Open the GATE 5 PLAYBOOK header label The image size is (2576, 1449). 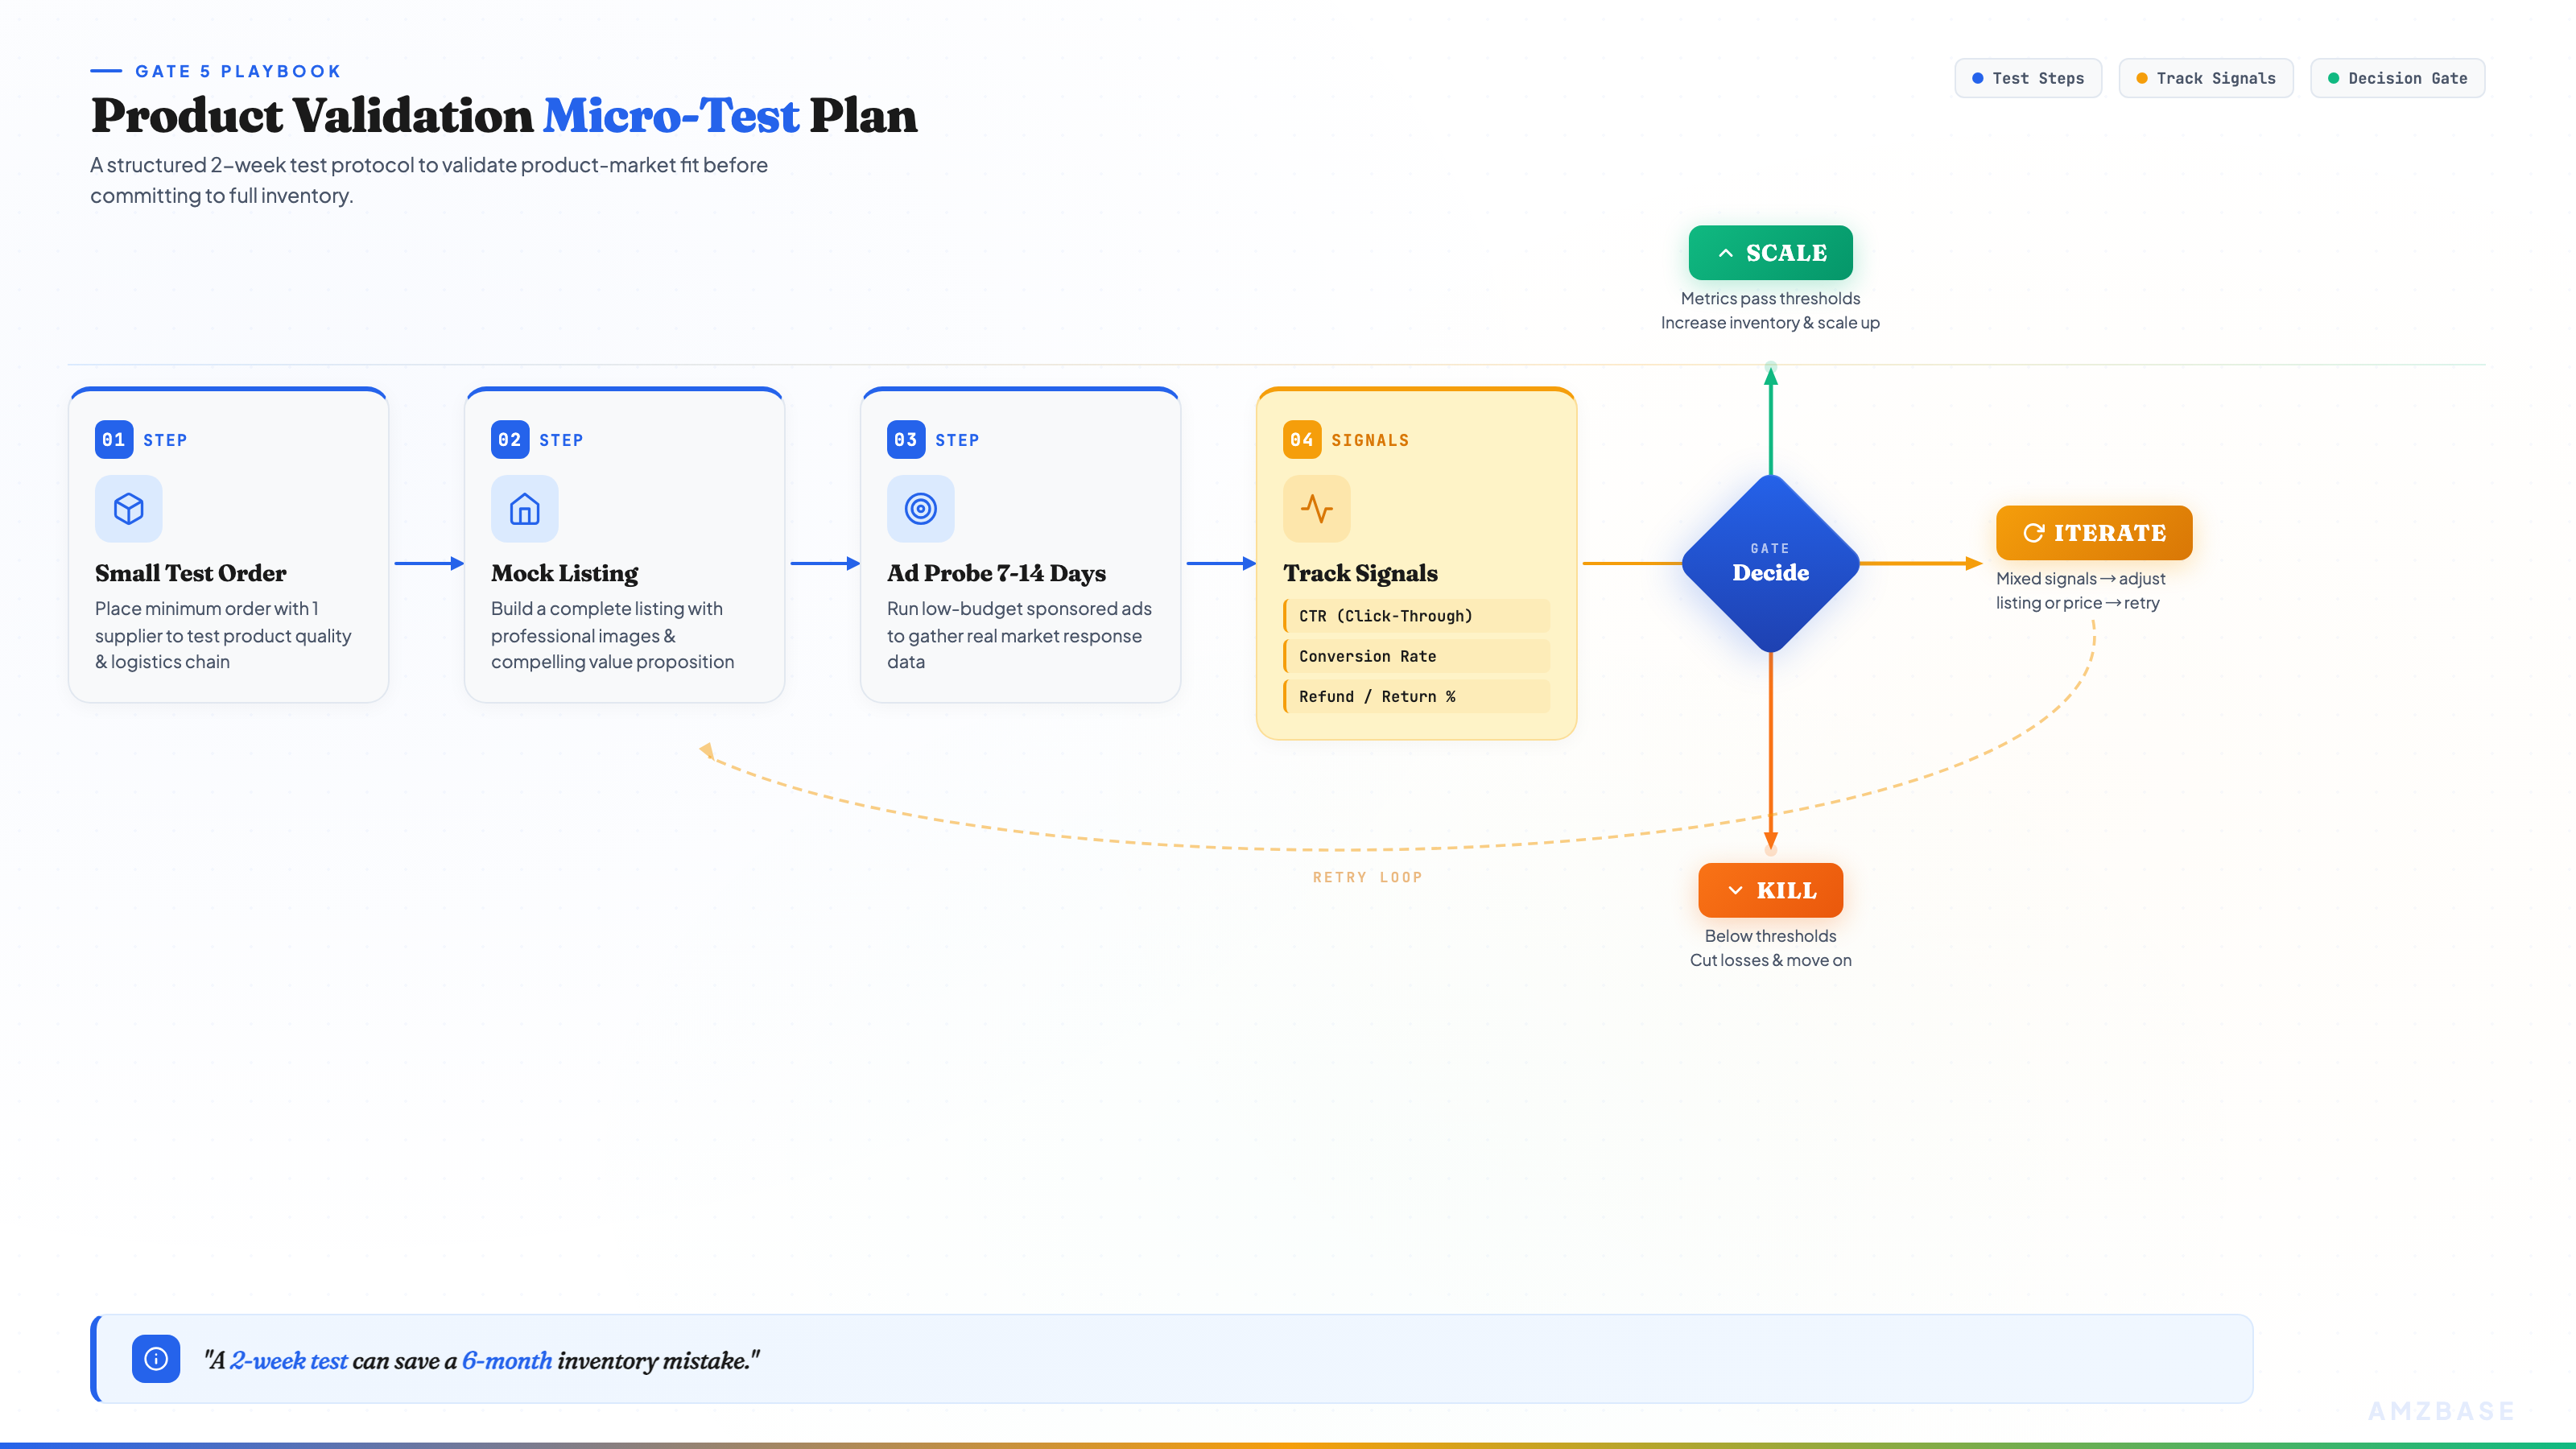pos(238,70)
